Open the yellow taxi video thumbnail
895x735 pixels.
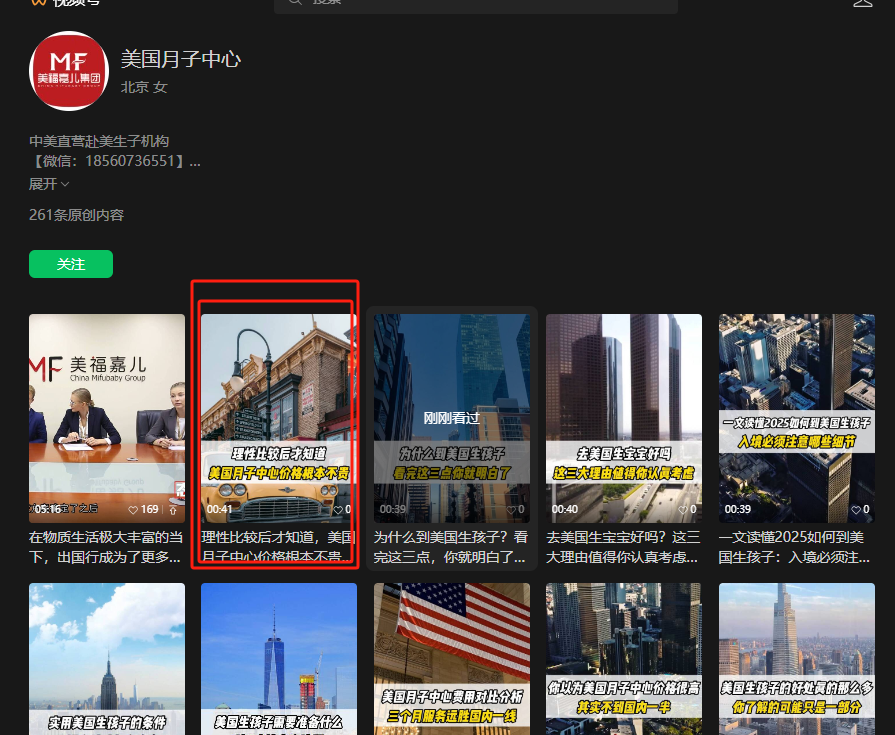[279, 418]
